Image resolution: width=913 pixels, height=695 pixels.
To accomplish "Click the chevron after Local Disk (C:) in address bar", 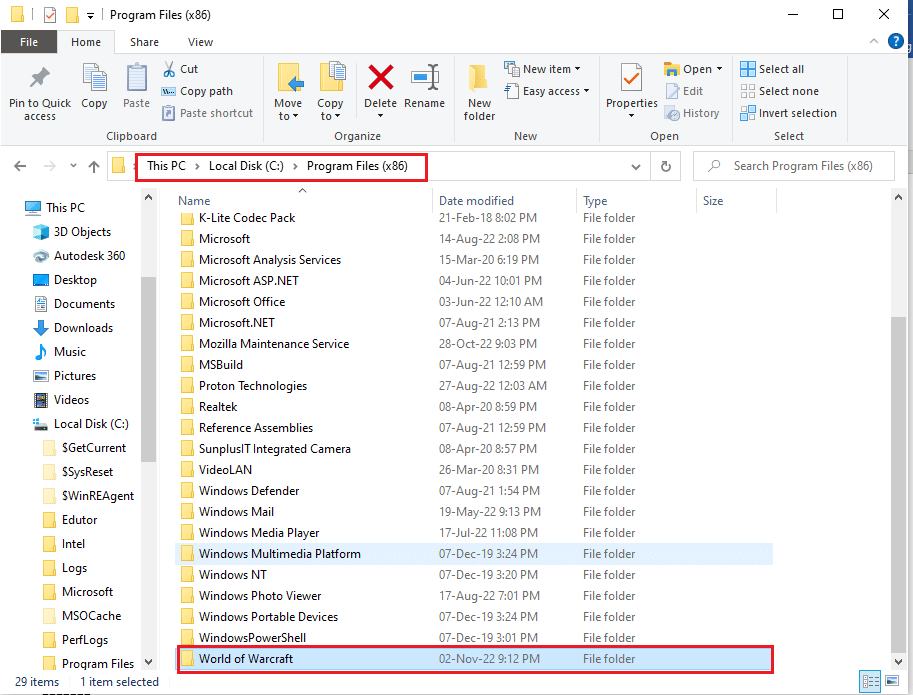I will [295, 166].
